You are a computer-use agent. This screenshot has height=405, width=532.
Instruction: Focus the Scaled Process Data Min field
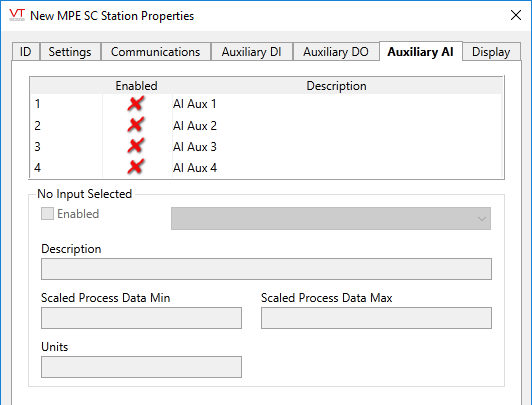coord(141,318)
